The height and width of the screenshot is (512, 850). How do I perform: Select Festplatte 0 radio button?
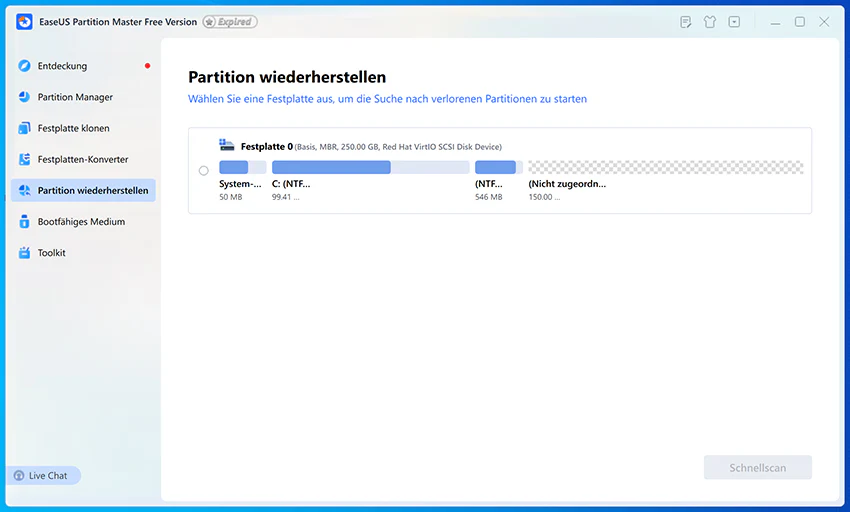pyautogui.click(x=203, y=170)
